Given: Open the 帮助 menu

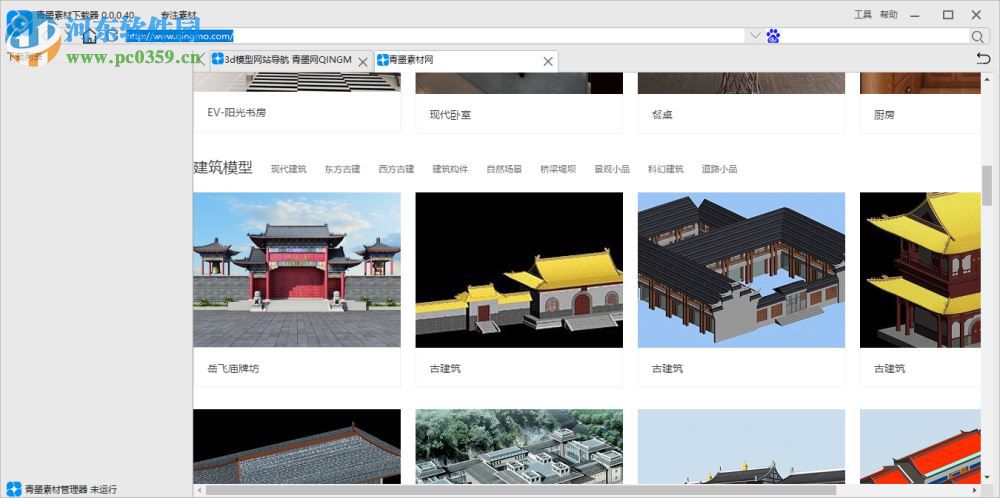Looking at the screenshot, I should pos(888,15).
